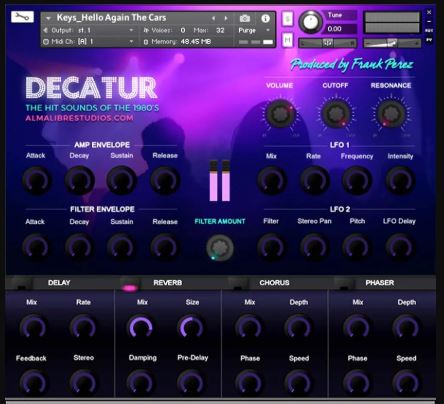Load previous instrument with left arrow
444x404 pixels.
[213, 18]
